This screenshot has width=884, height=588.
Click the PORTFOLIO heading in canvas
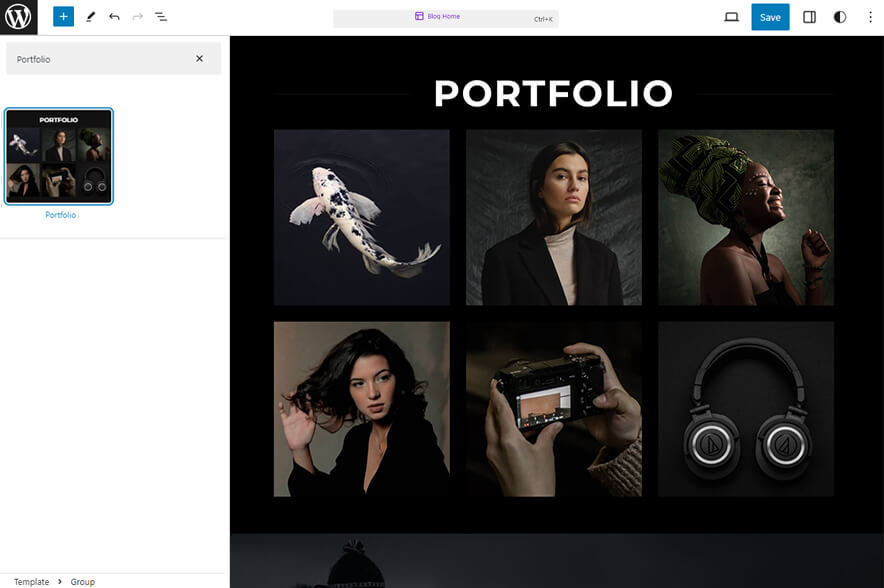(553, 94)
